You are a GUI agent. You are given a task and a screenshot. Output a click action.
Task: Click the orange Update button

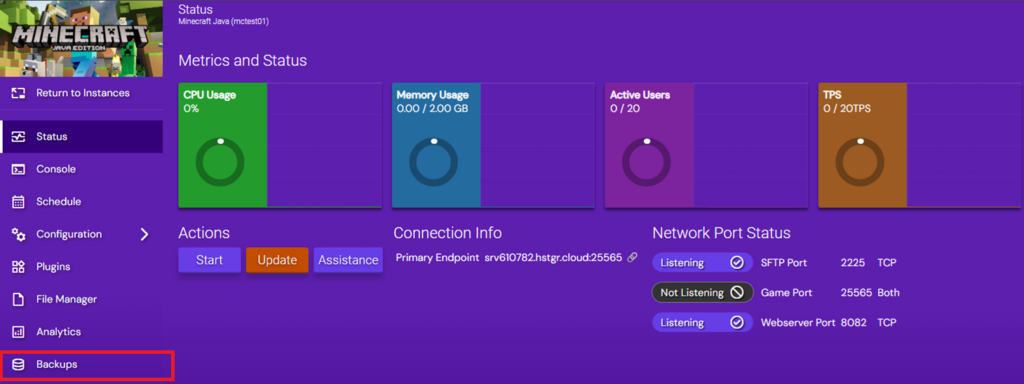pyautogui.click(x=277, y=260)
